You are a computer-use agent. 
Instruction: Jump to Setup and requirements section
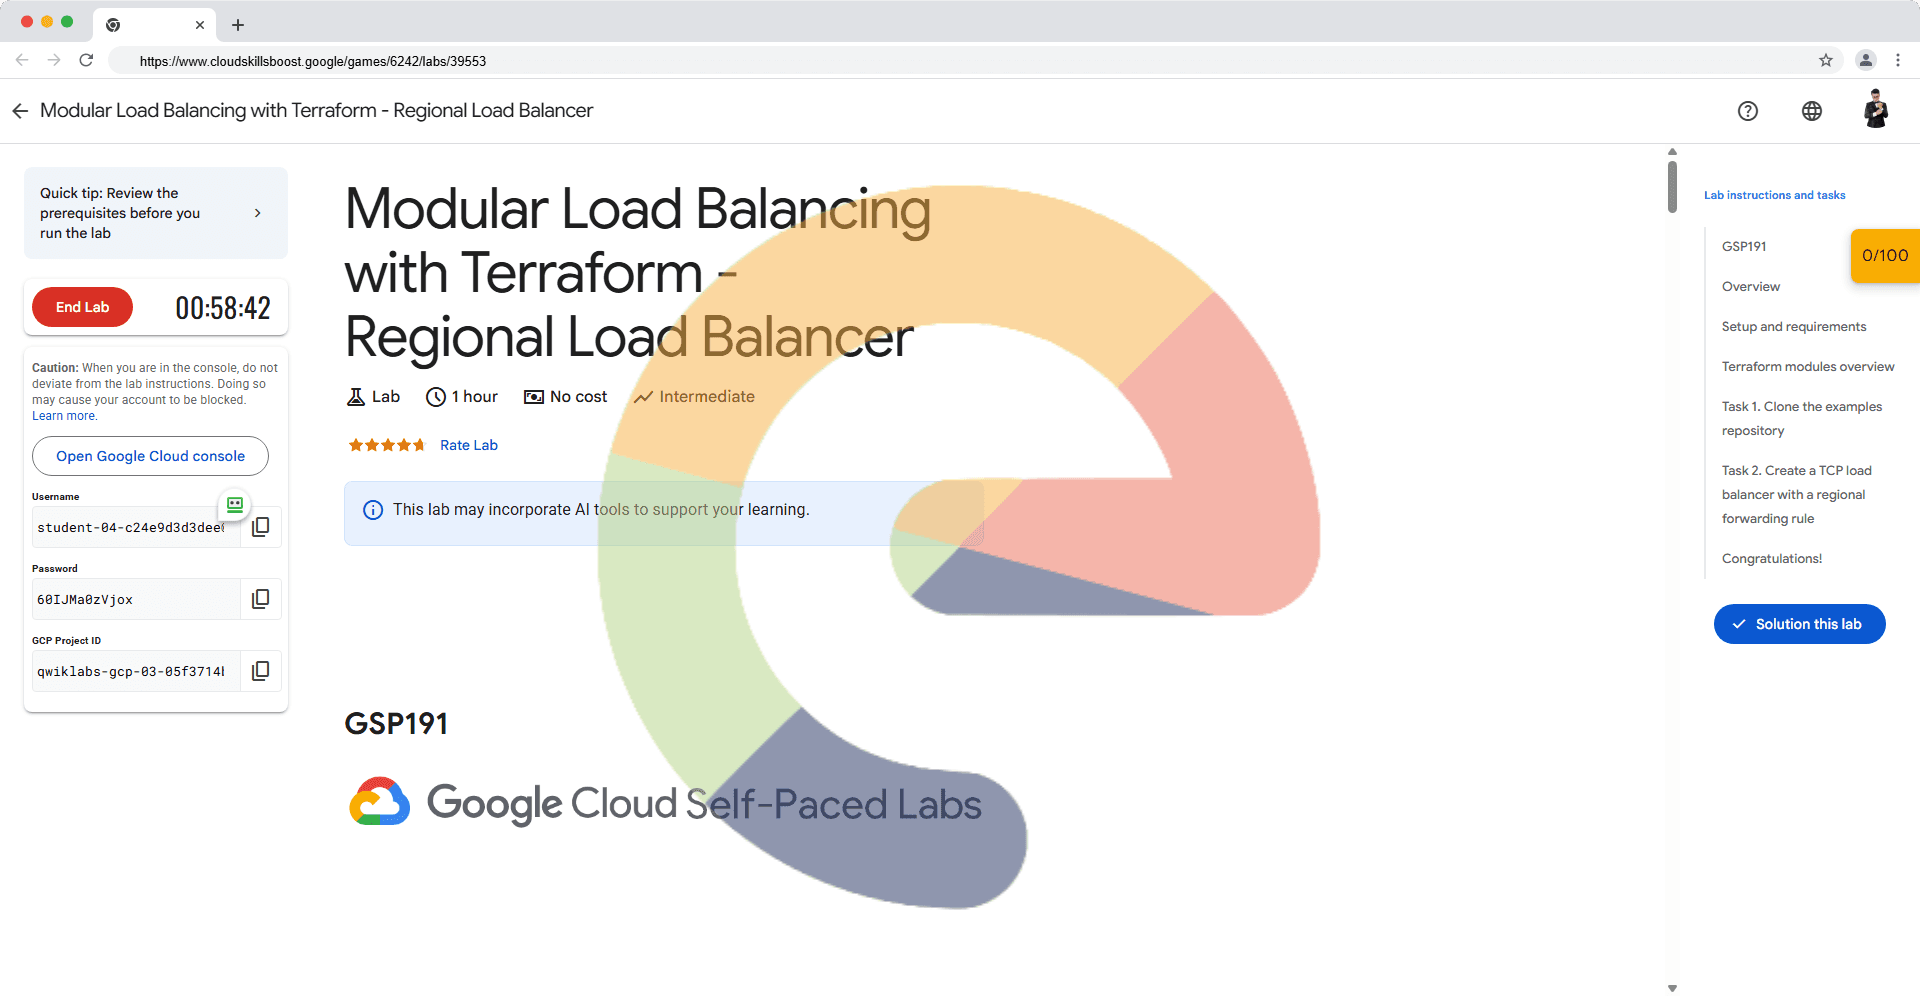1794,326
